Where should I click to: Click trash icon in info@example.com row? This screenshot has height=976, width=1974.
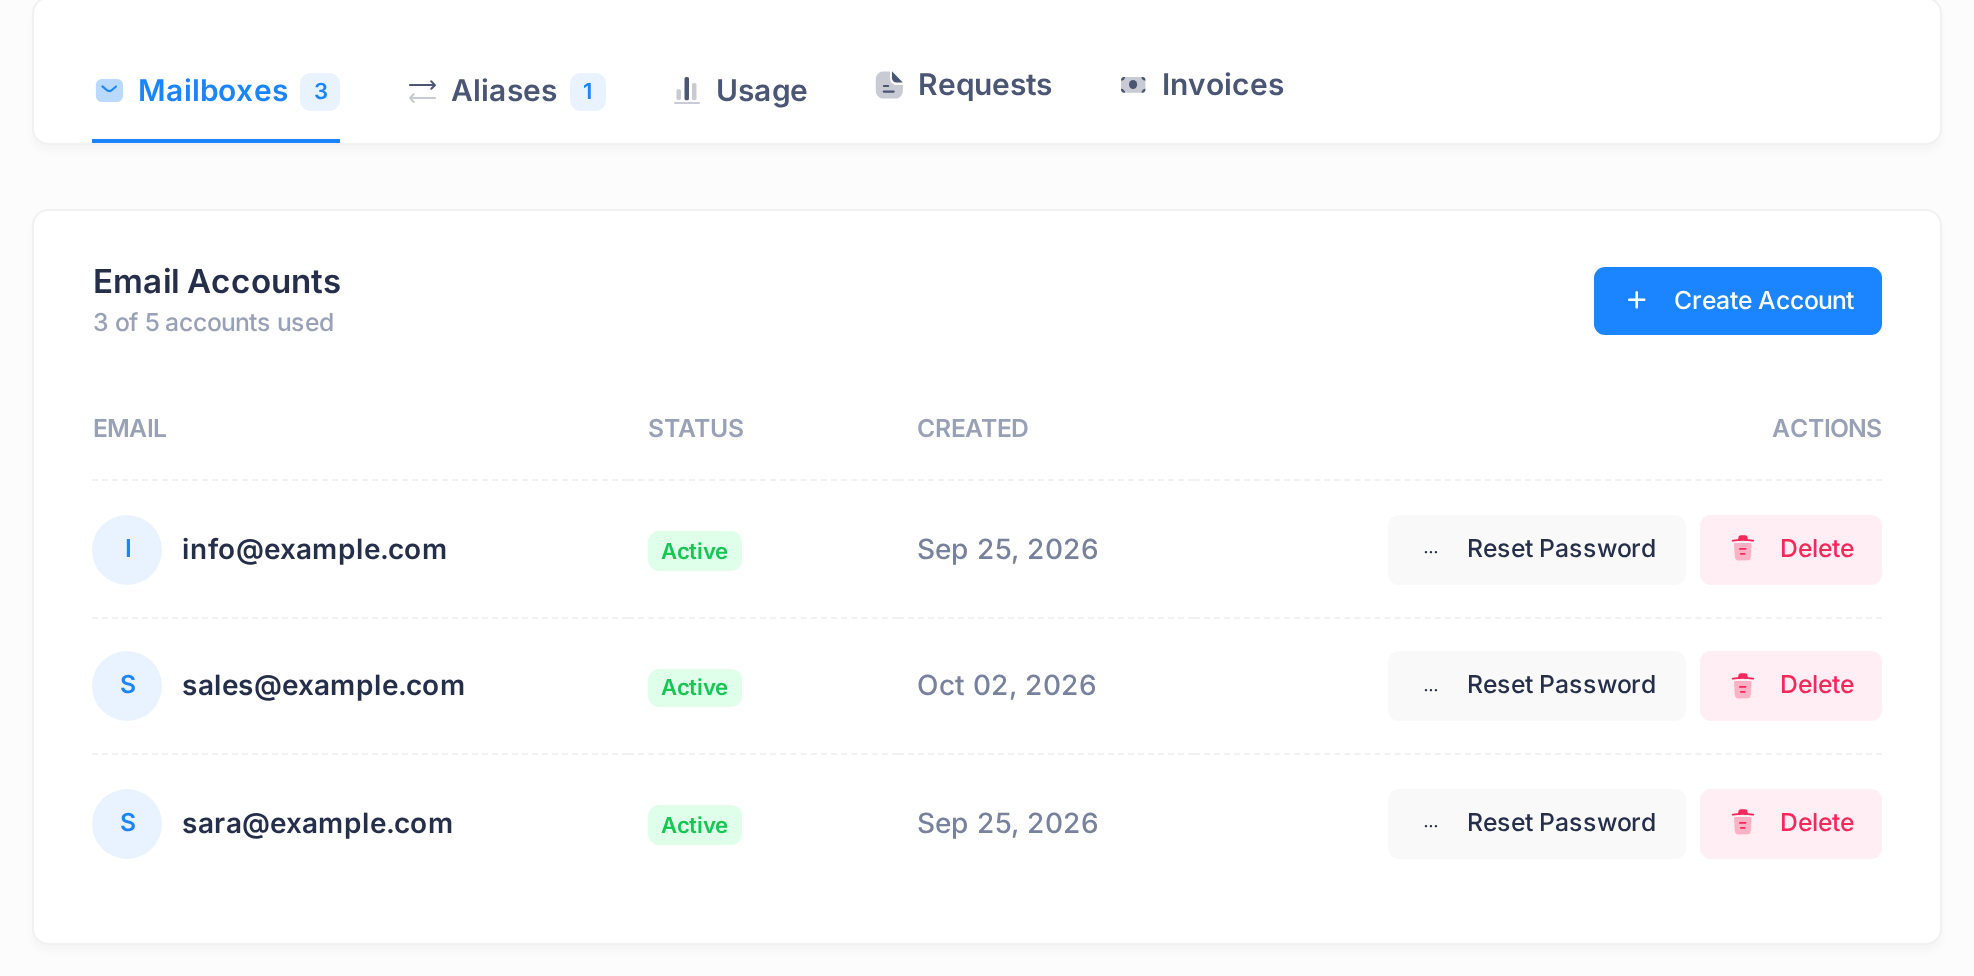click(x=1743, y=548)
